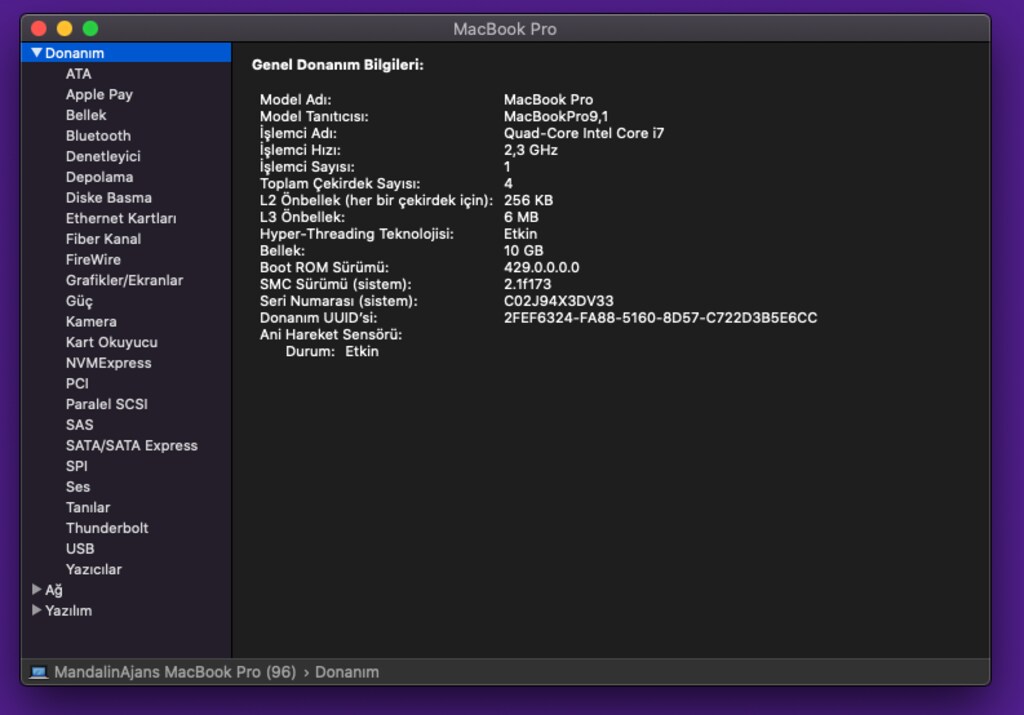
Task: Click the Durum: Etkin status line
Action: [332, 351]
